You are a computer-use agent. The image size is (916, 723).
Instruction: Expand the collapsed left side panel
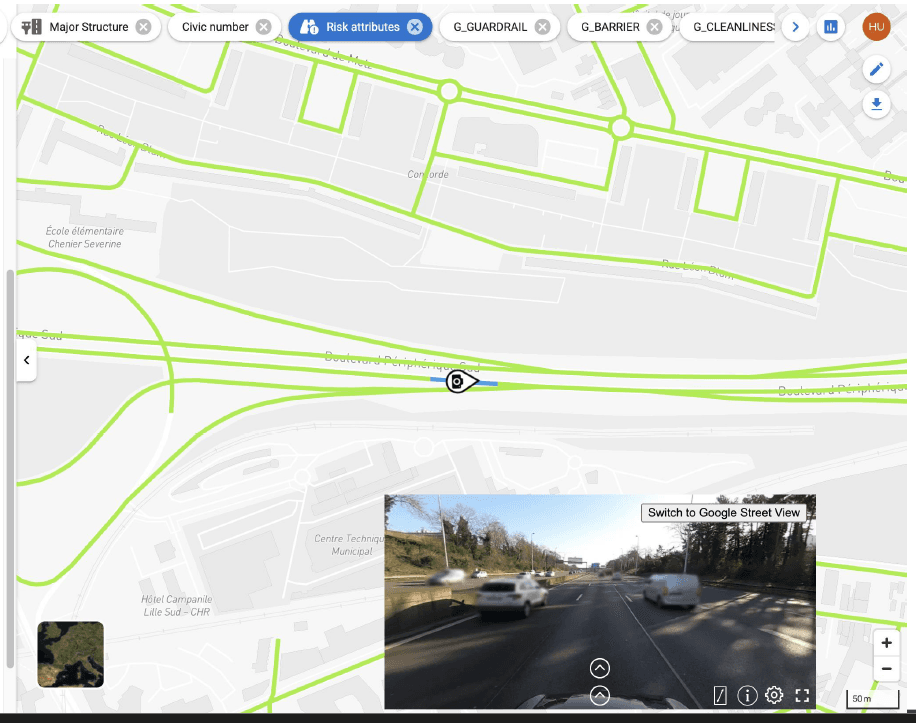click(x=26, y=360)
